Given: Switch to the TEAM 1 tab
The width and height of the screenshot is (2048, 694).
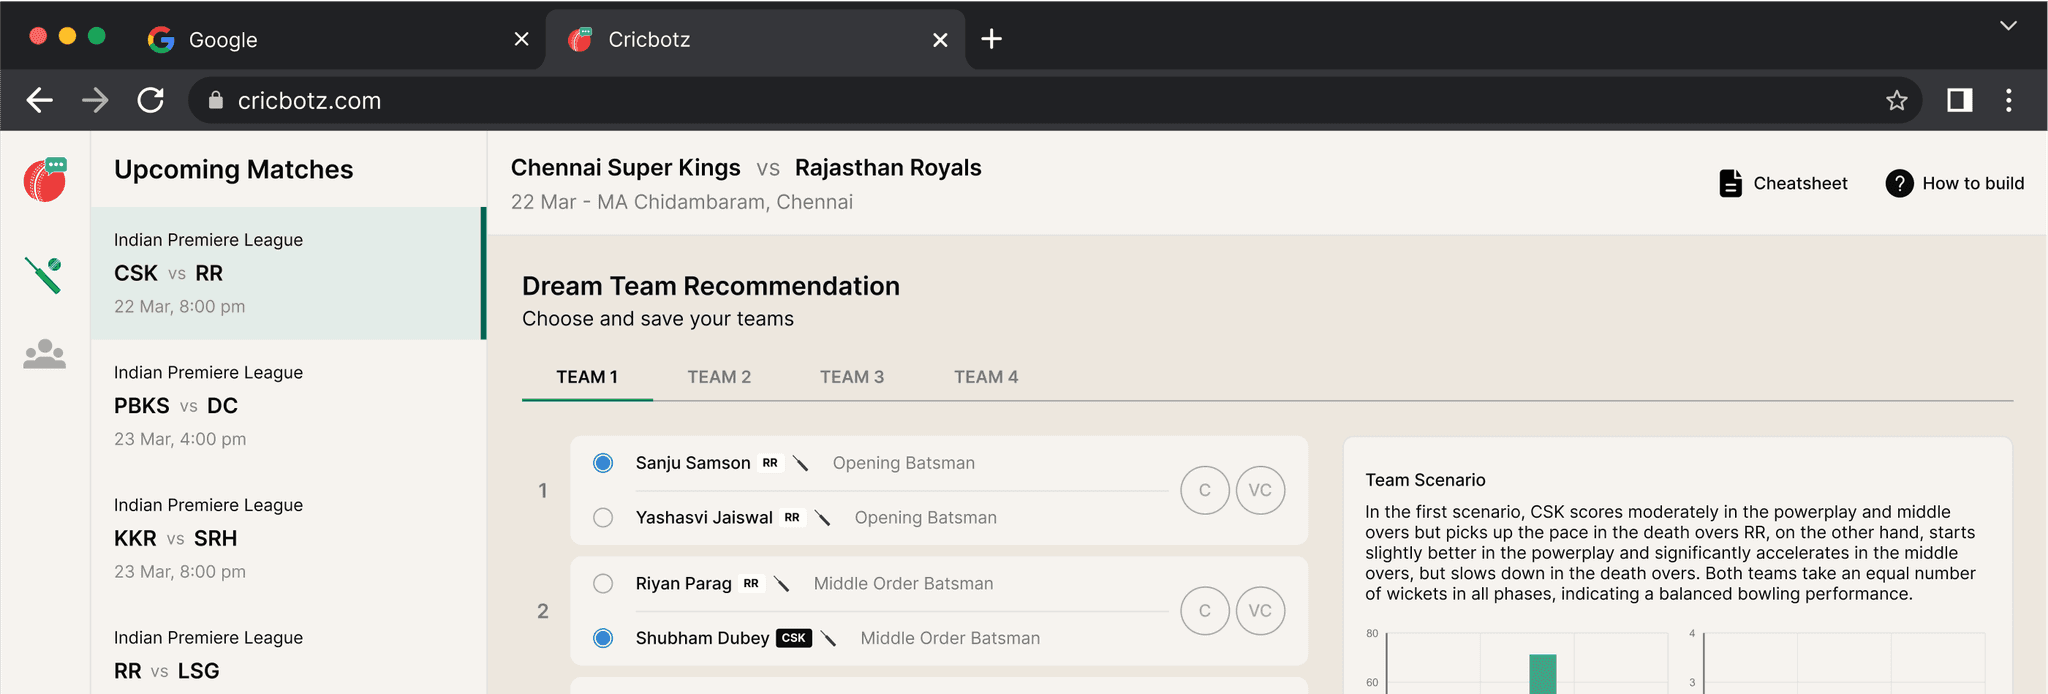Looking at the screenshot, I should [x=587, y=377].
